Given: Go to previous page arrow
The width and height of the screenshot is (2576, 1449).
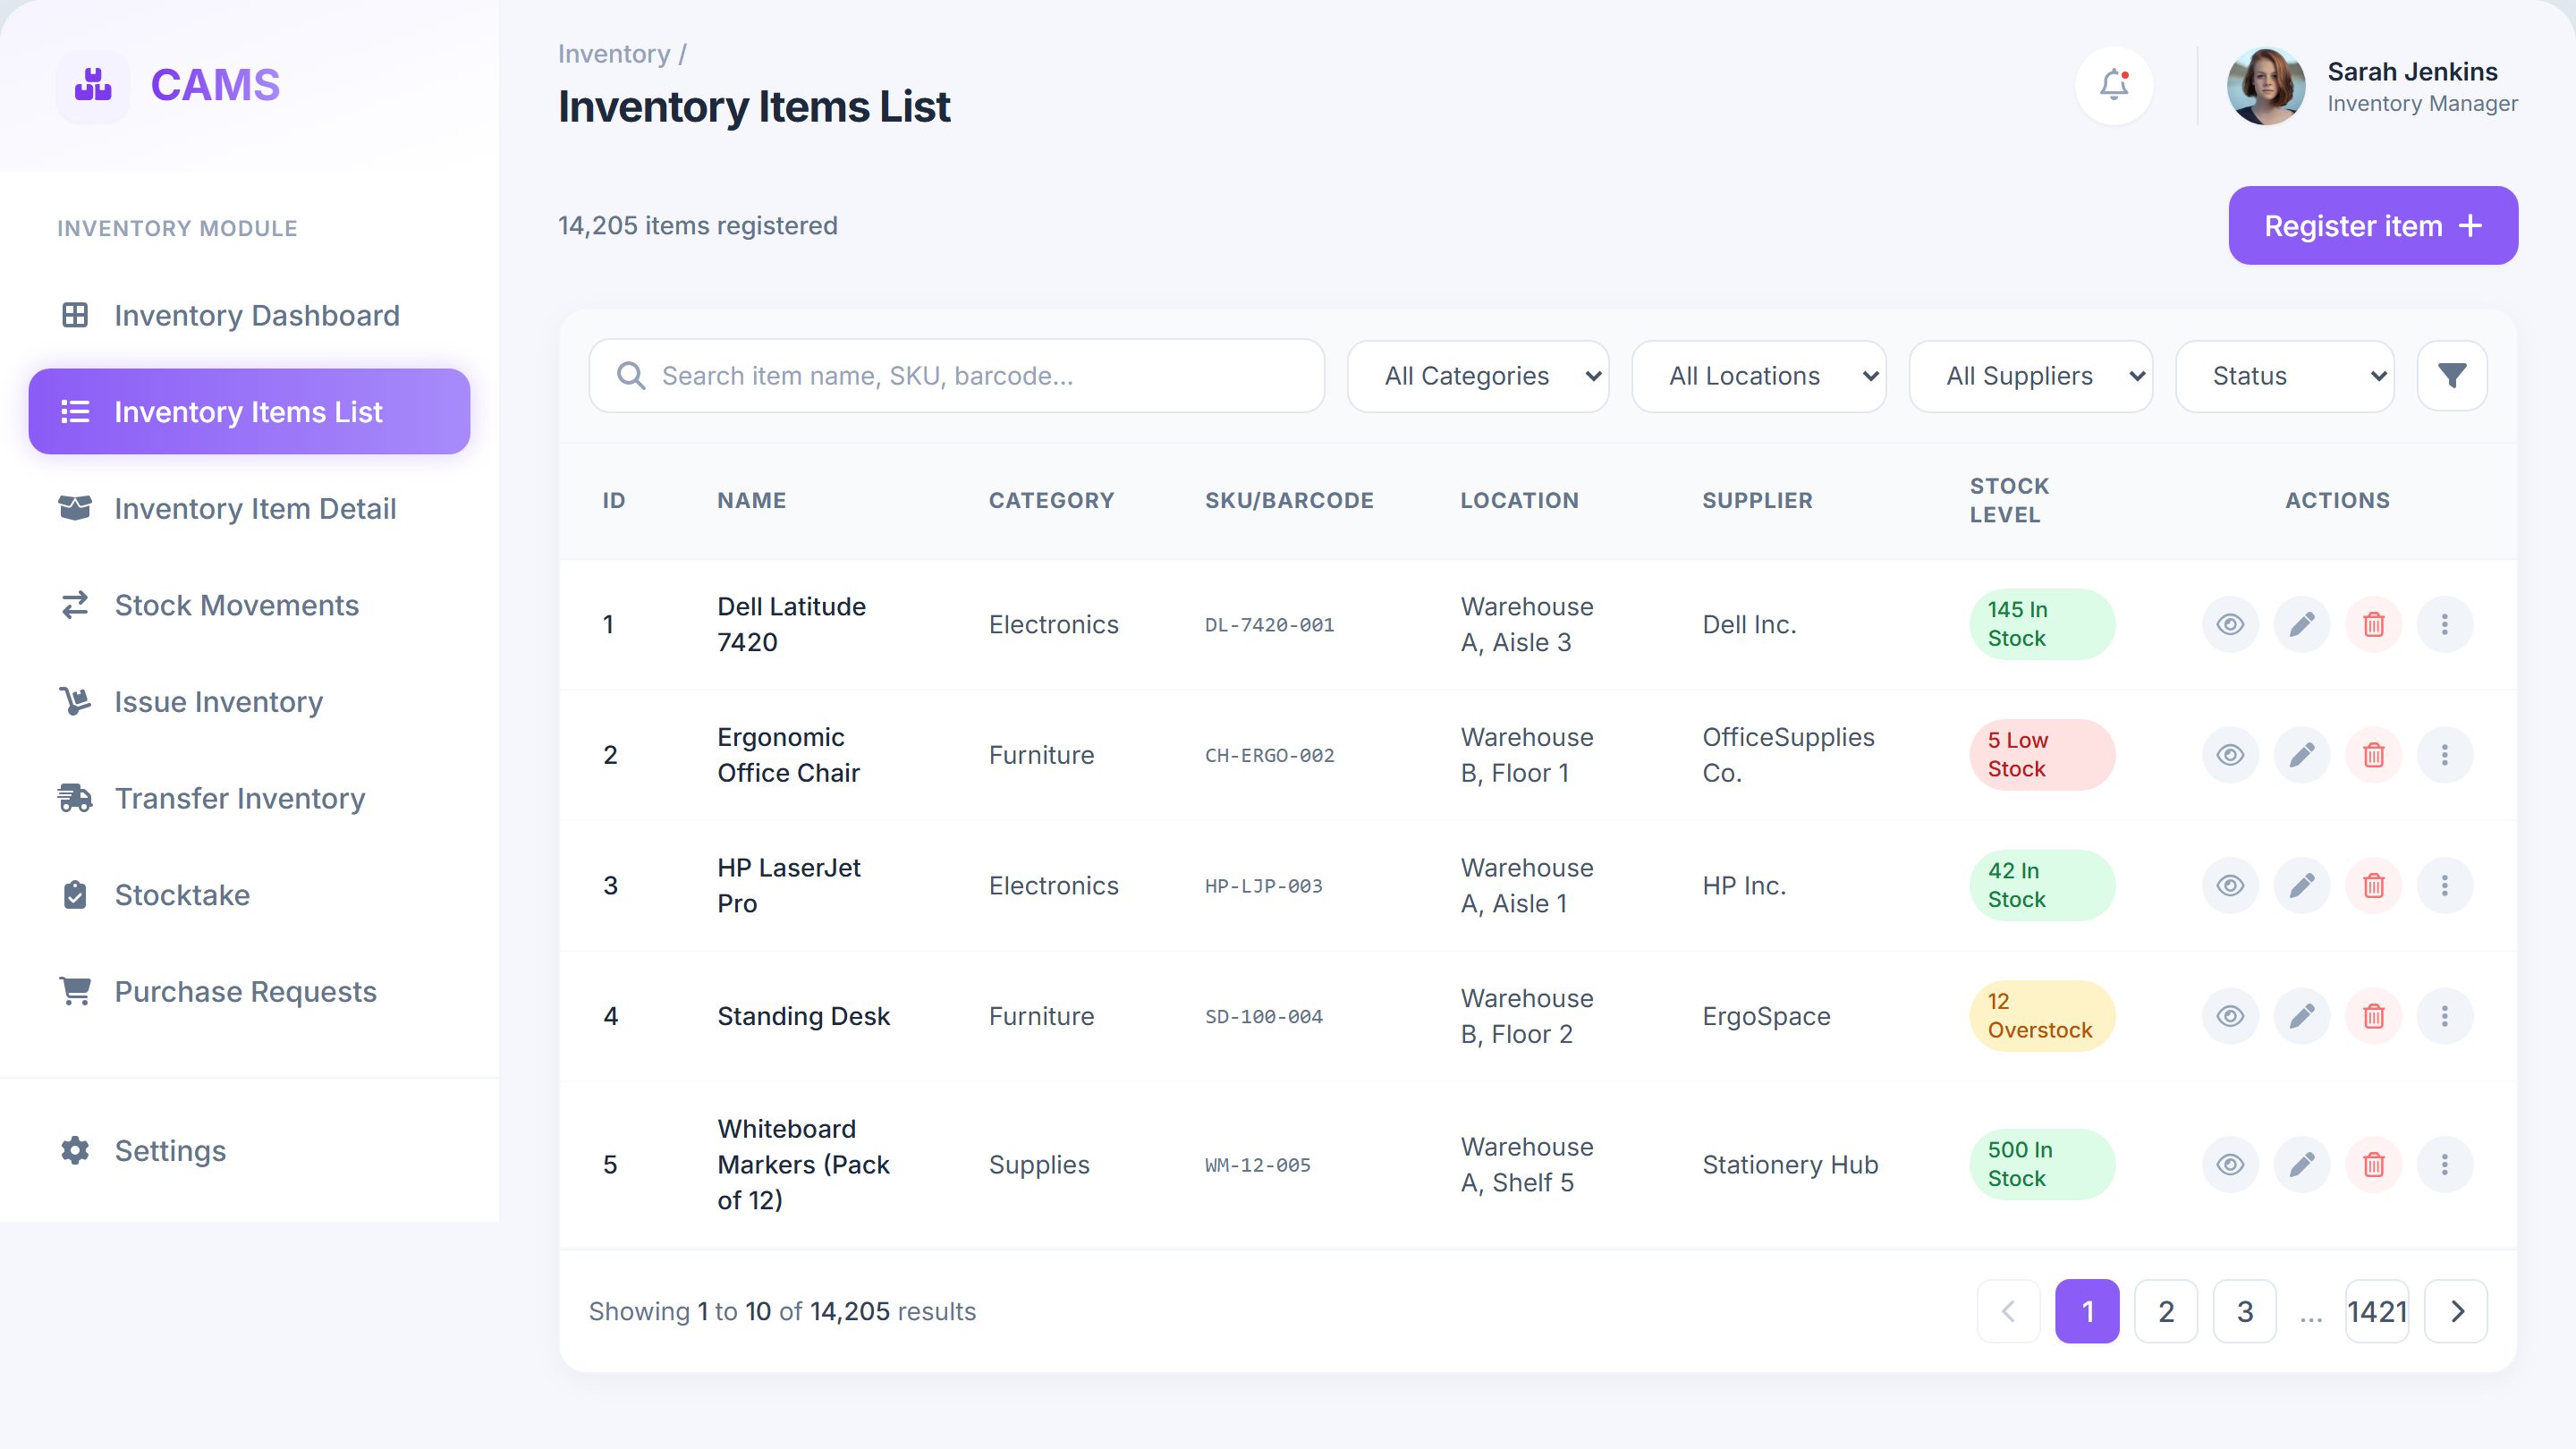Looking at the screenshot, I should pyautogui.click(x=2008, y=1311).
